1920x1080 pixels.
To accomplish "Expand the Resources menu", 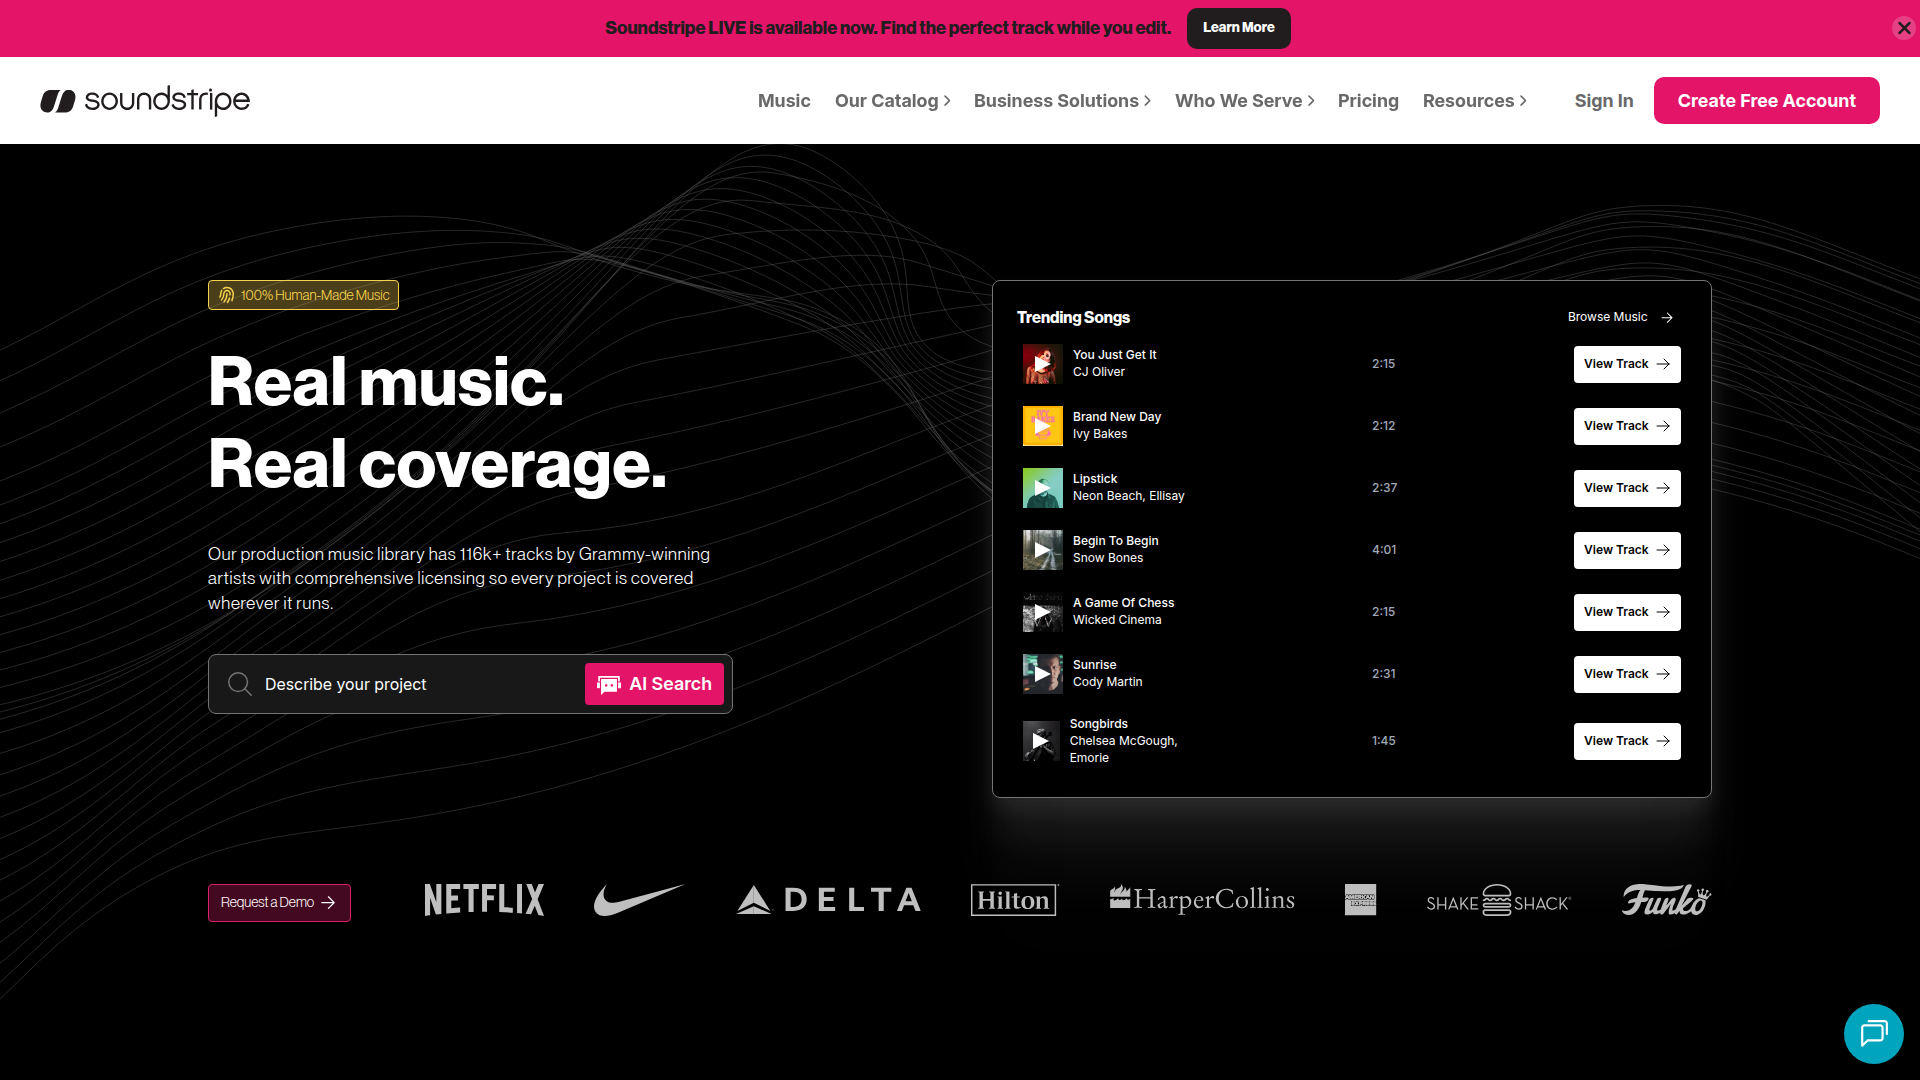I will point(1474,101).
